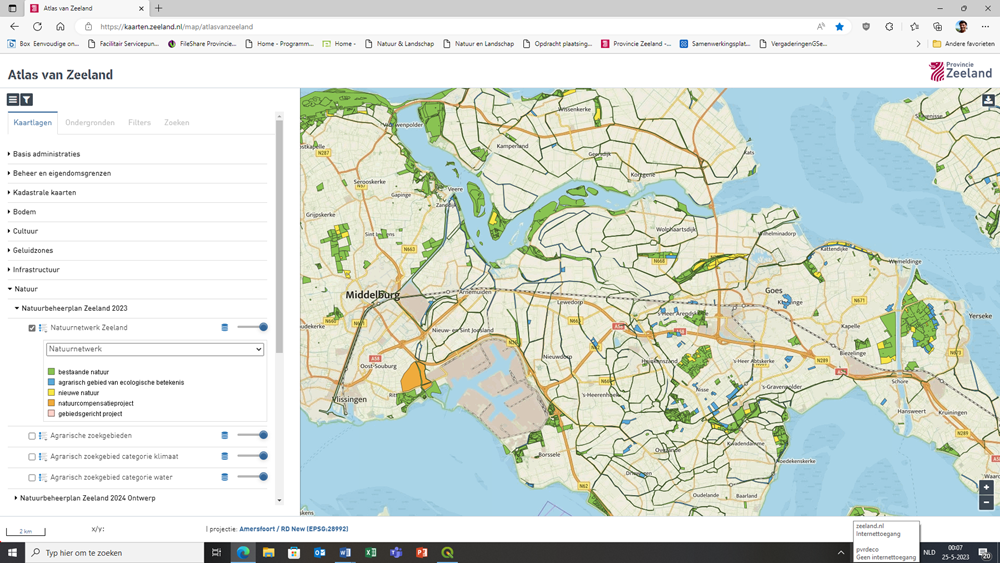Image resolution: width=1000 pixels, height=563 pixels.
Task: Click the Provincie Zeeland logo
Action: click(960, 71)
